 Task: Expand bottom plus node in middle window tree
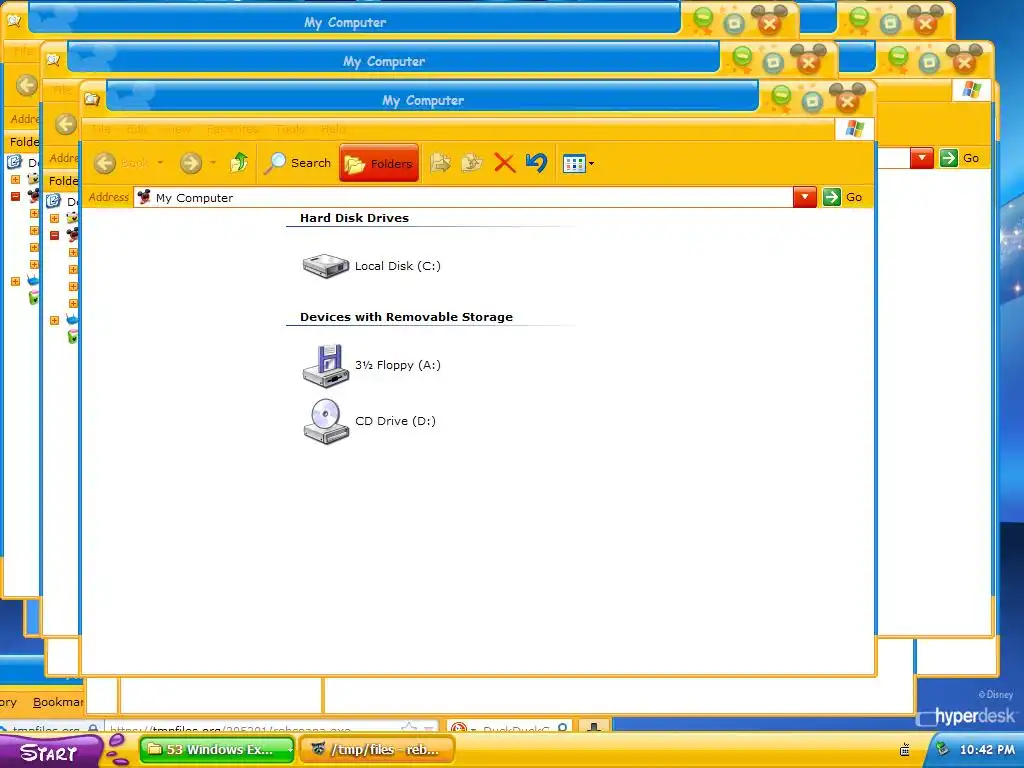55,321
